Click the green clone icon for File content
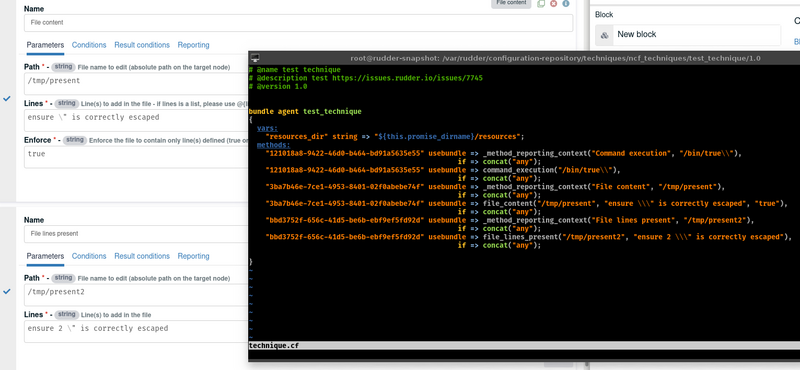The image size is (800, 370). pos(541,4)
